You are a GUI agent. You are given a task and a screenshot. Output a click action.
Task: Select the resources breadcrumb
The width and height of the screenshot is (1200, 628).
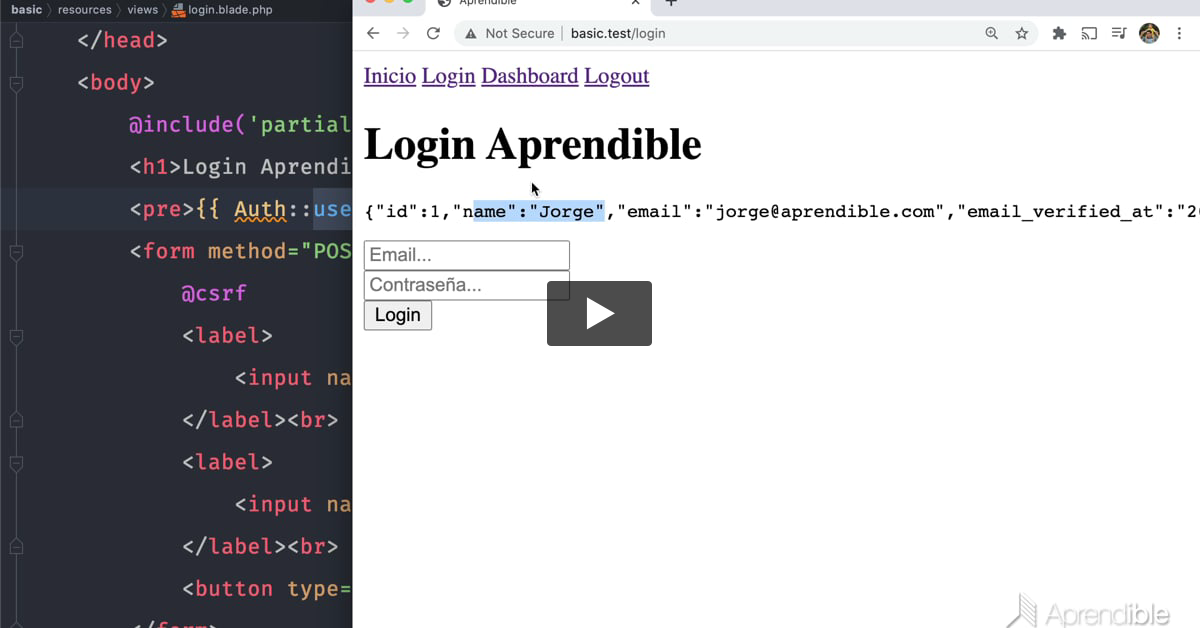click(84, 9)
